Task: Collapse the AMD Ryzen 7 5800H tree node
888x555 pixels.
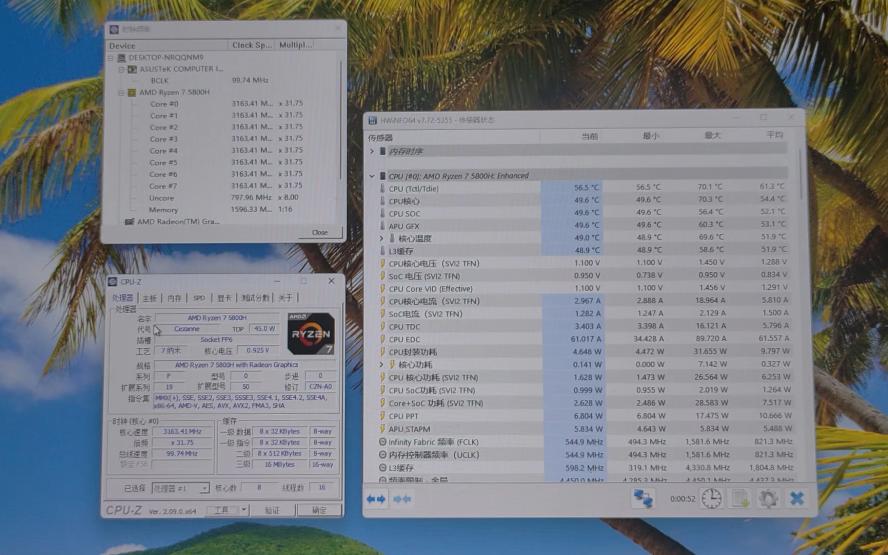Action: coord(121,92)
